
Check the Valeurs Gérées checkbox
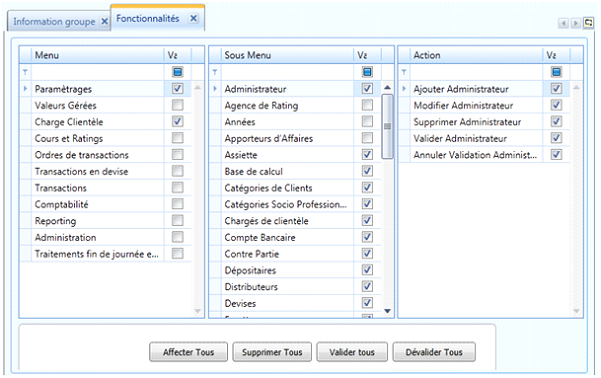click(x=177, y=105)
